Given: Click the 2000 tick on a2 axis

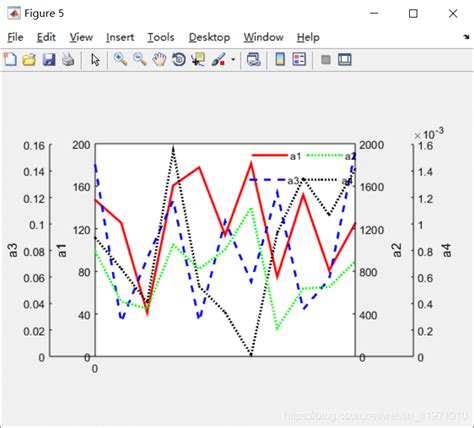Looking at the screenshot, I should [372, 145].
